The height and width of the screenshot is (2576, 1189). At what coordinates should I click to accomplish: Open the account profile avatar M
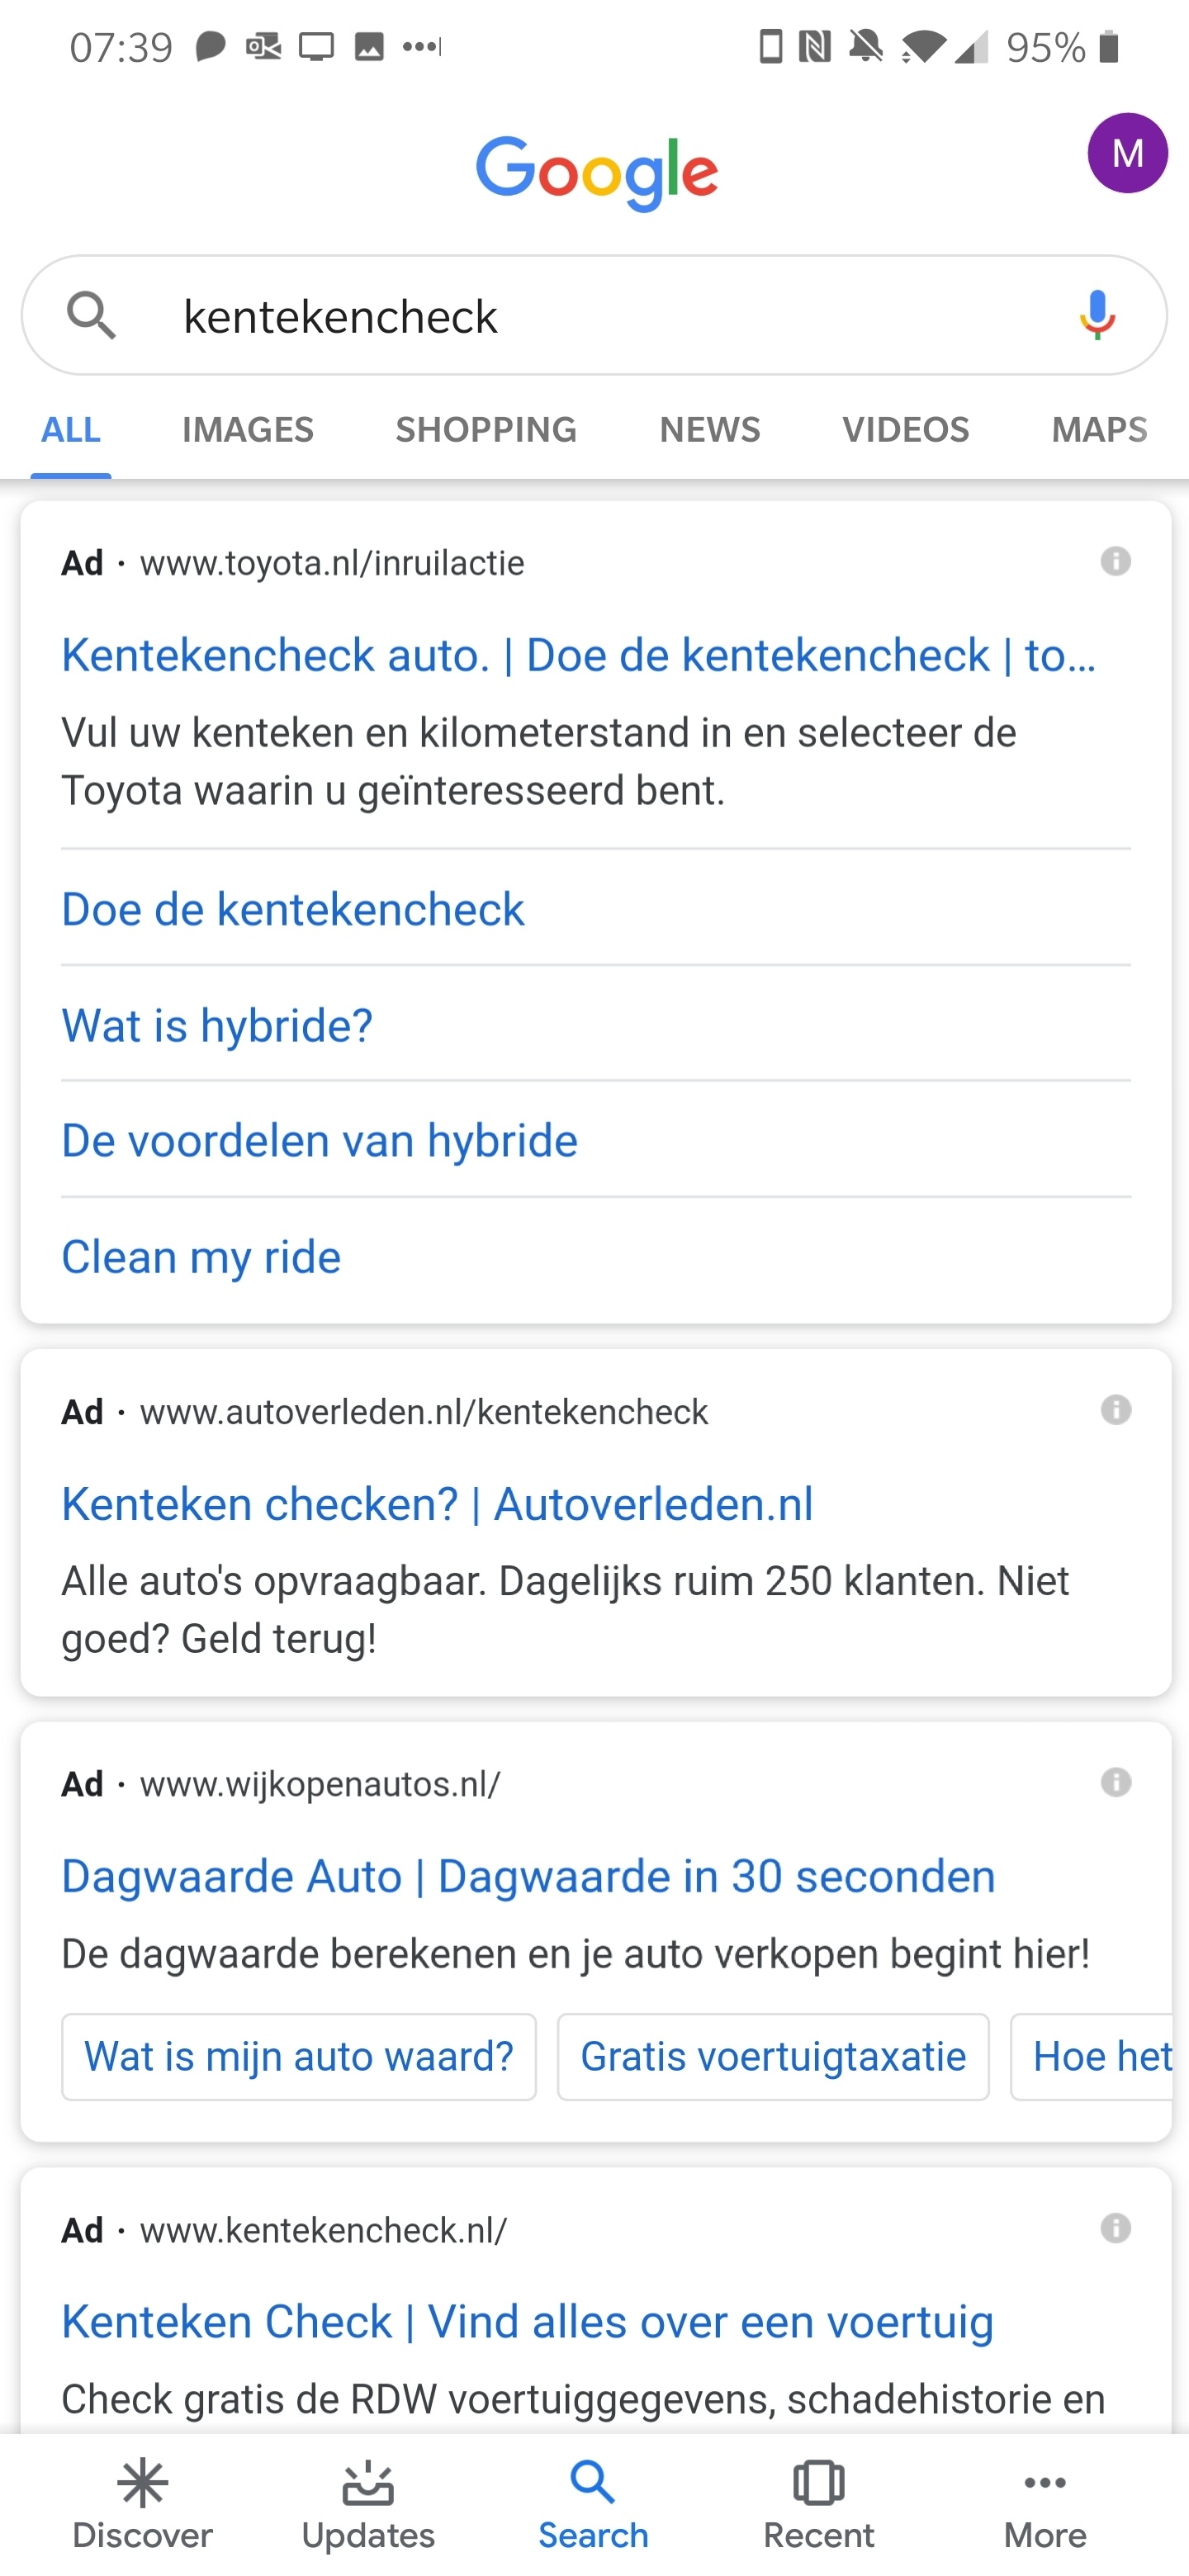pyautogui.click(x=1127, y=153)
